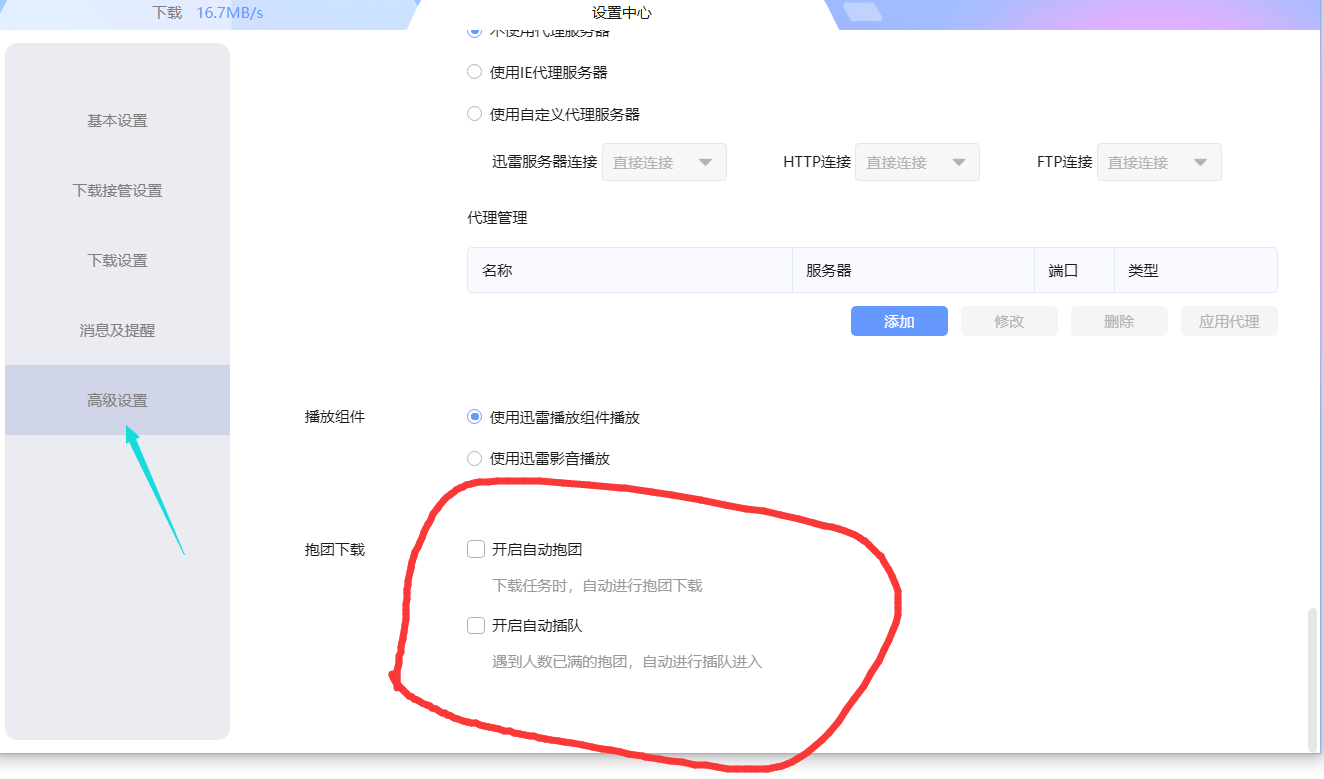
Task: Click the 添加 button to add proxy
Action: pos(898,320)
